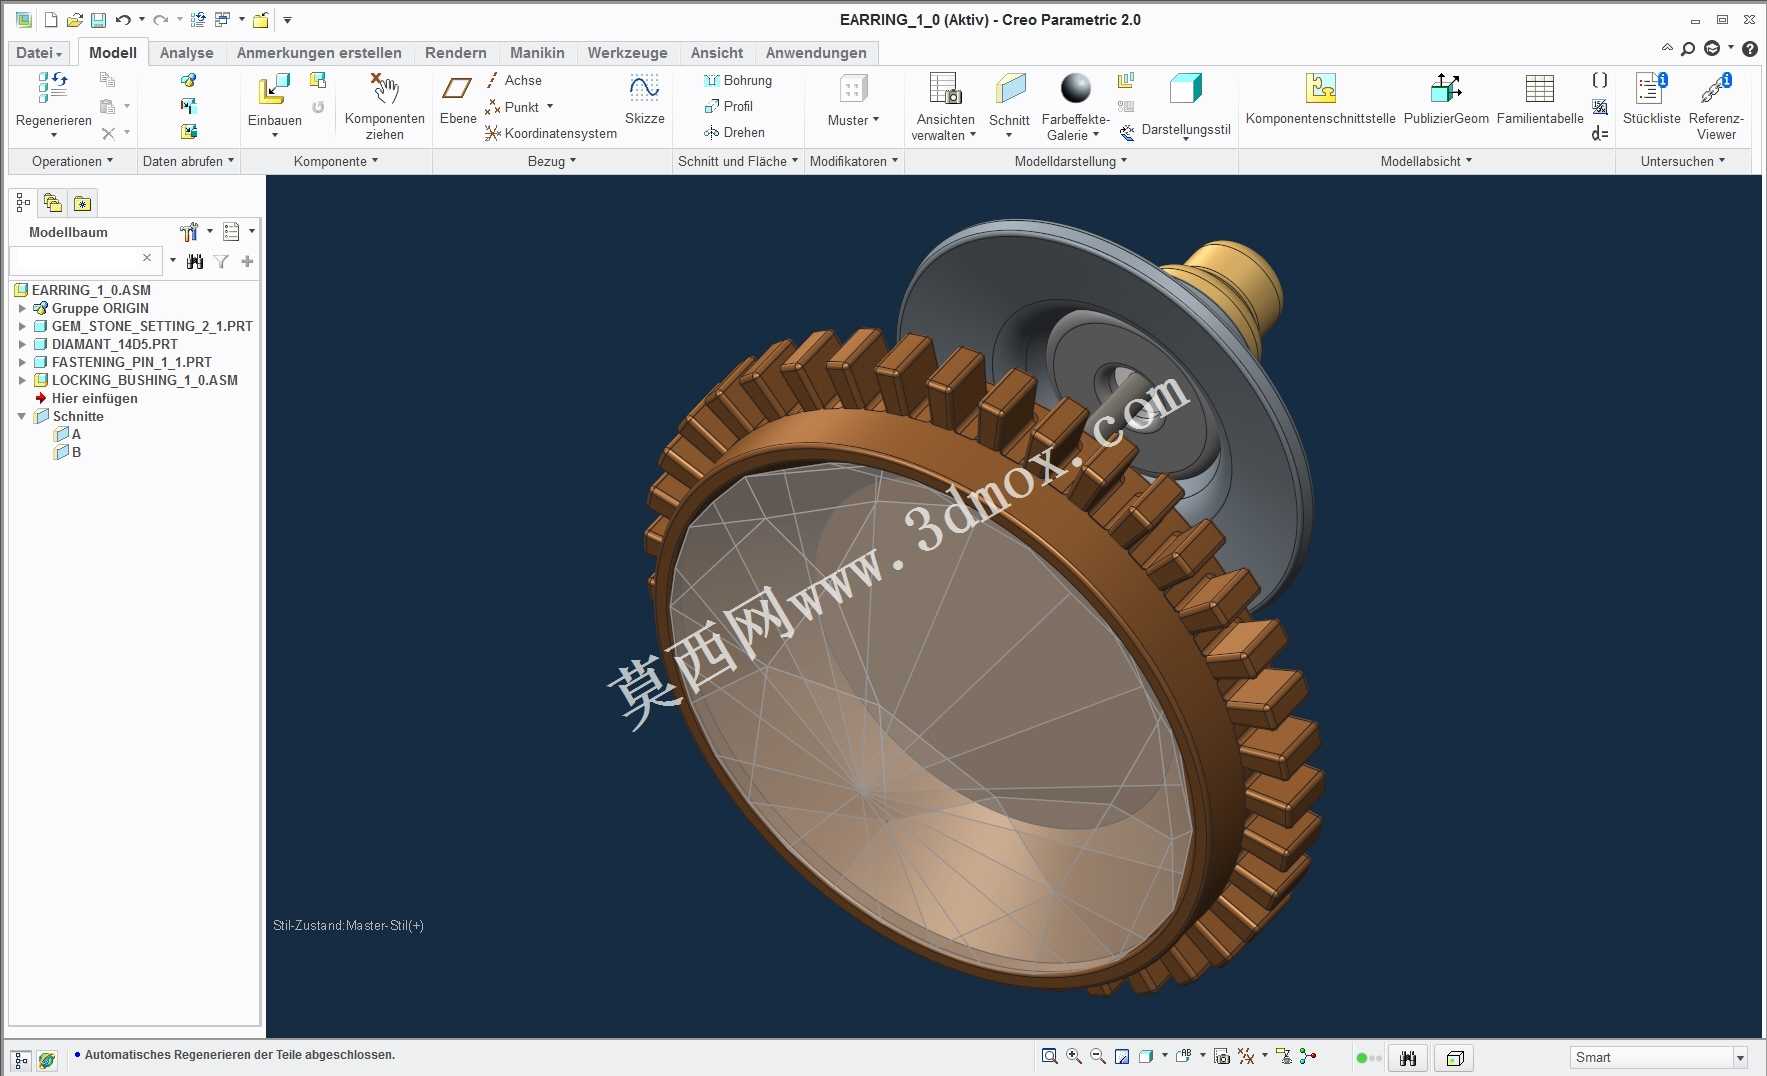Viewport: 1767px width, 1076px height.
Task: Click the Schnitt section icon
Action: [1010, 88]
